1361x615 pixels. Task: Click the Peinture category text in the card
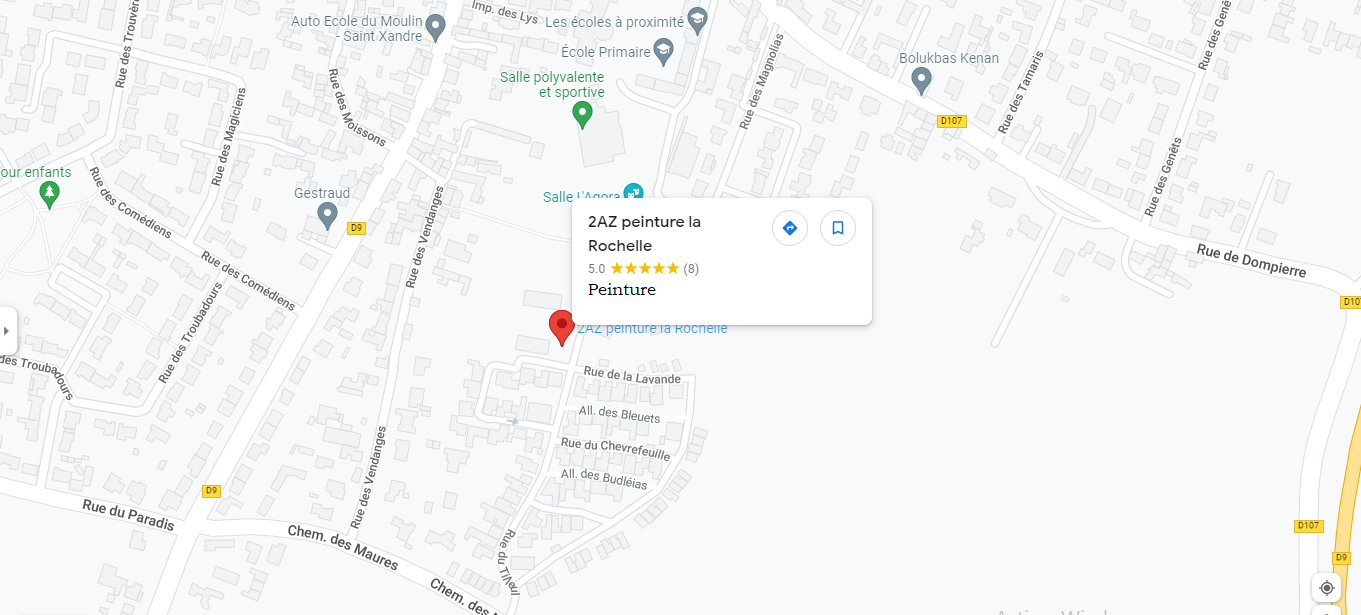pos(622,290)
